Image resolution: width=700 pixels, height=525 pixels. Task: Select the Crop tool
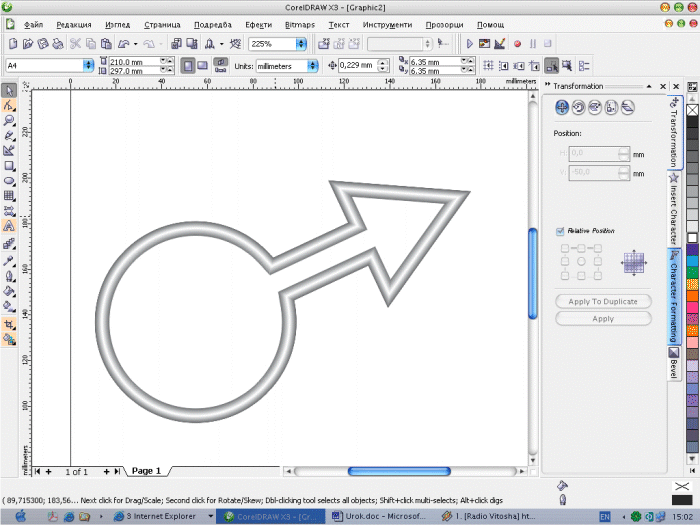[x=9, y=325]
